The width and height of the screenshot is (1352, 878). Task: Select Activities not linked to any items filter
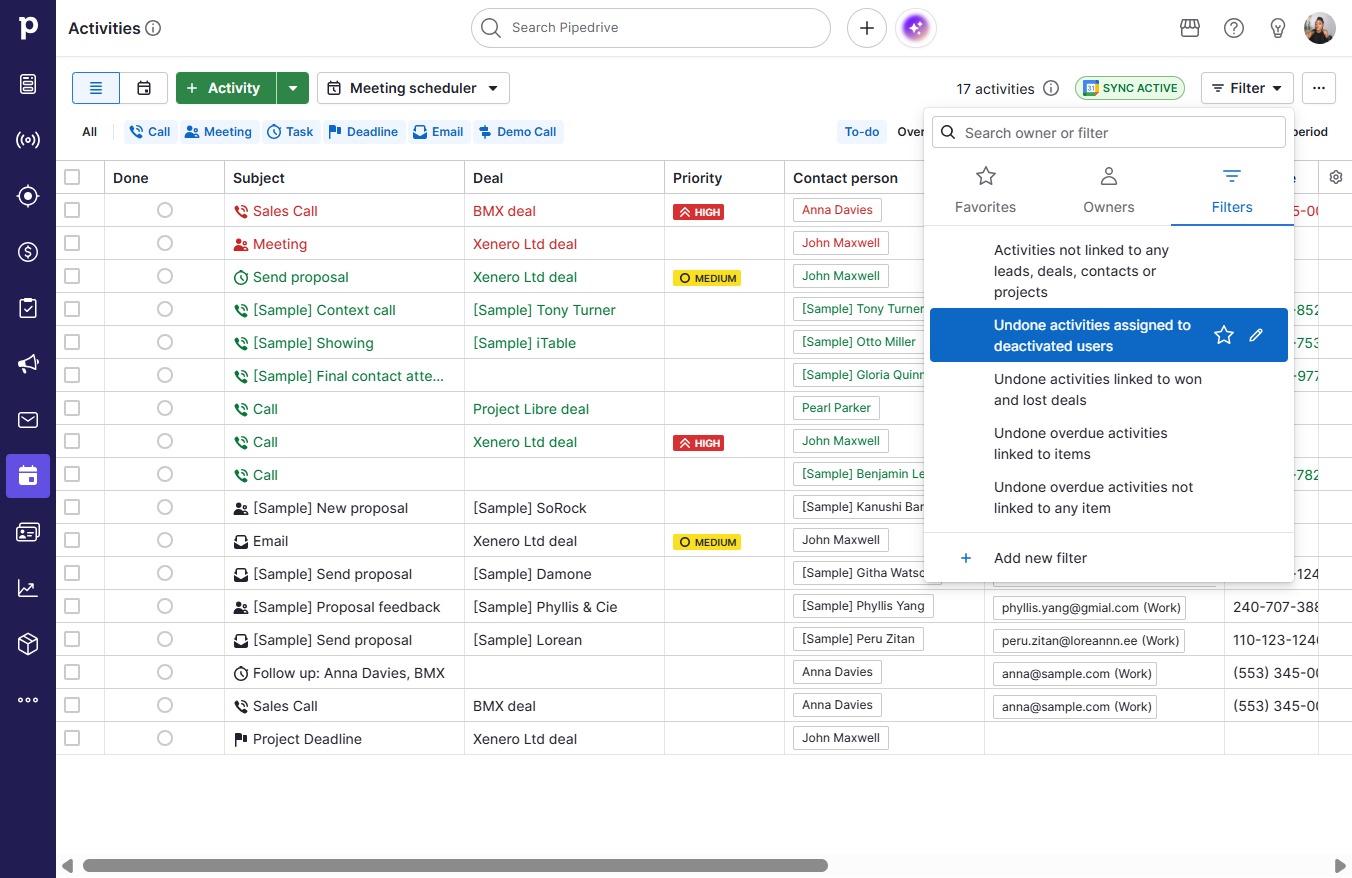1109,271
